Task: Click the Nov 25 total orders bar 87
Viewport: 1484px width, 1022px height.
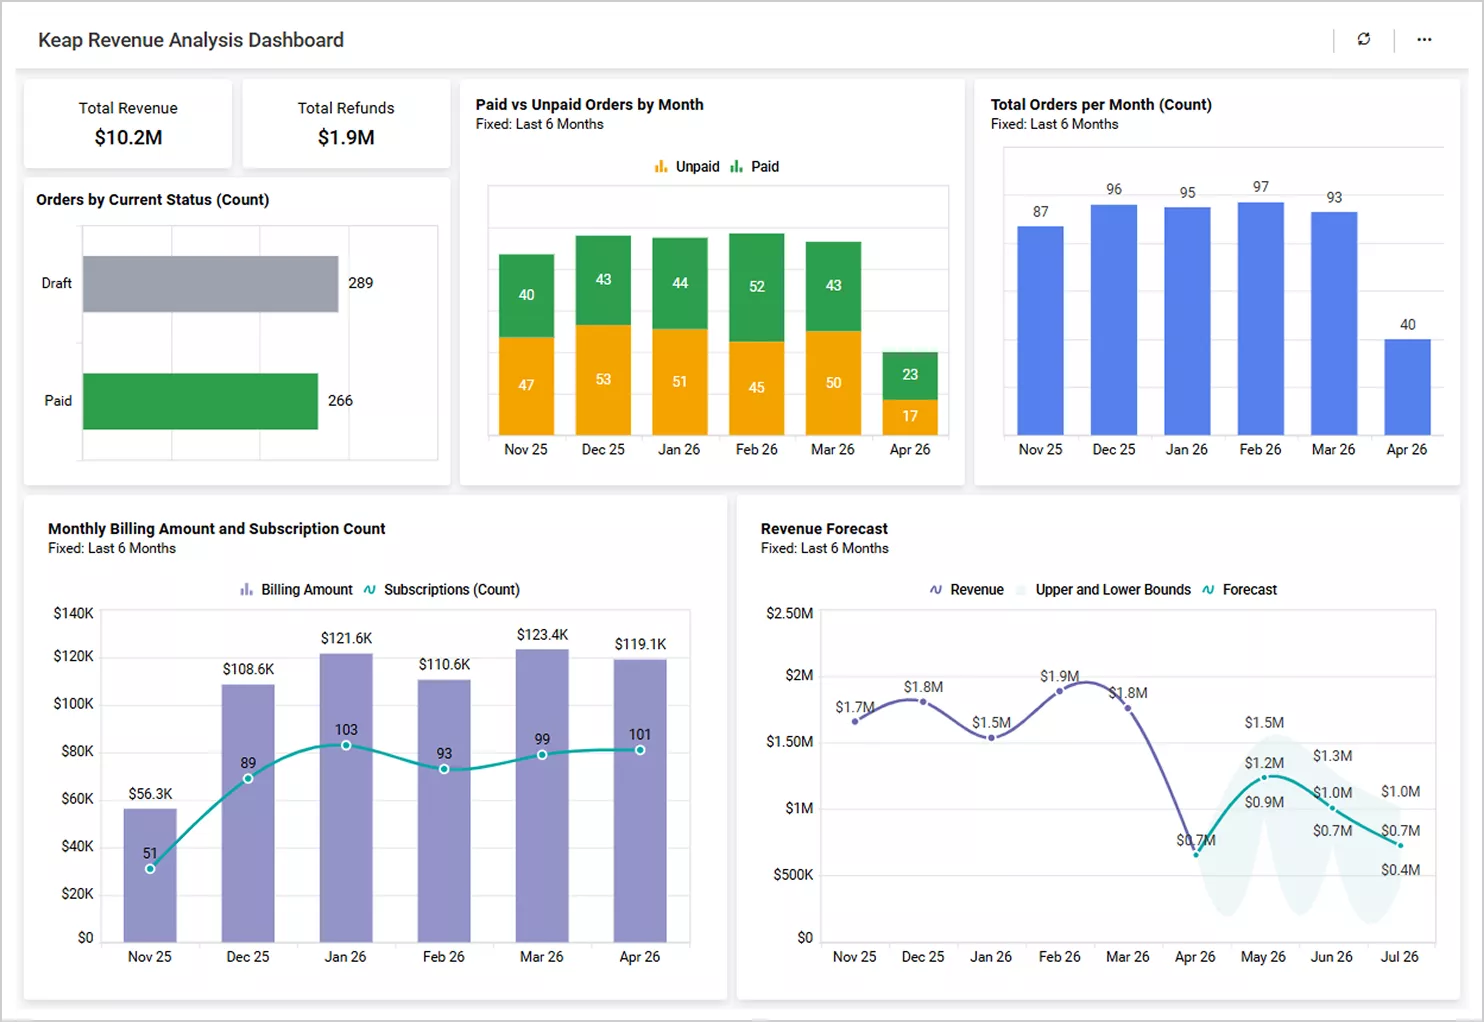Action: coord(1040,330)
